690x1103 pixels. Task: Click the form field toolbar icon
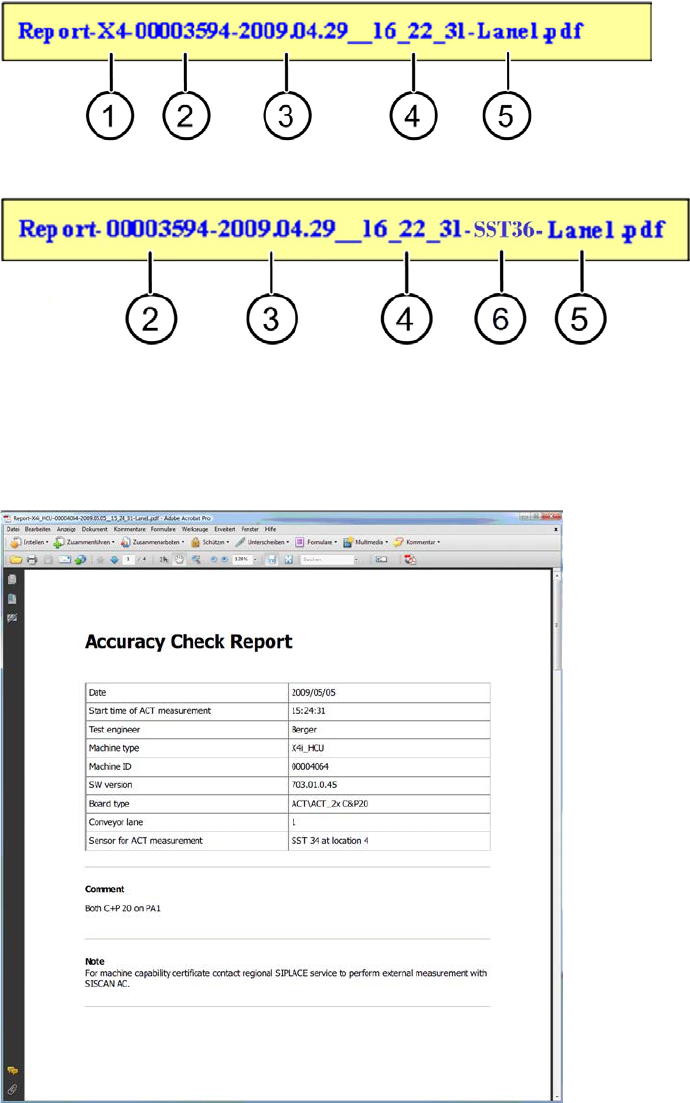381,560
